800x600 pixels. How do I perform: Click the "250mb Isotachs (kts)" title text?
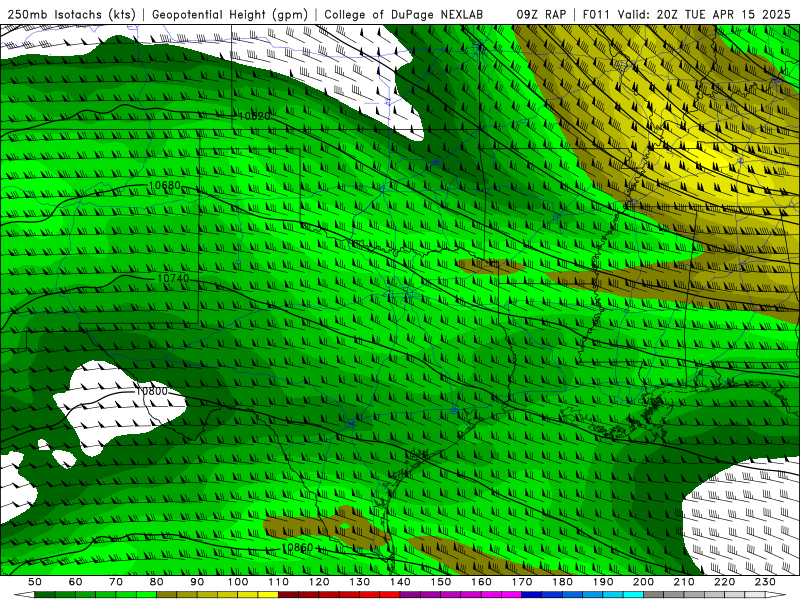coord(72,15)
